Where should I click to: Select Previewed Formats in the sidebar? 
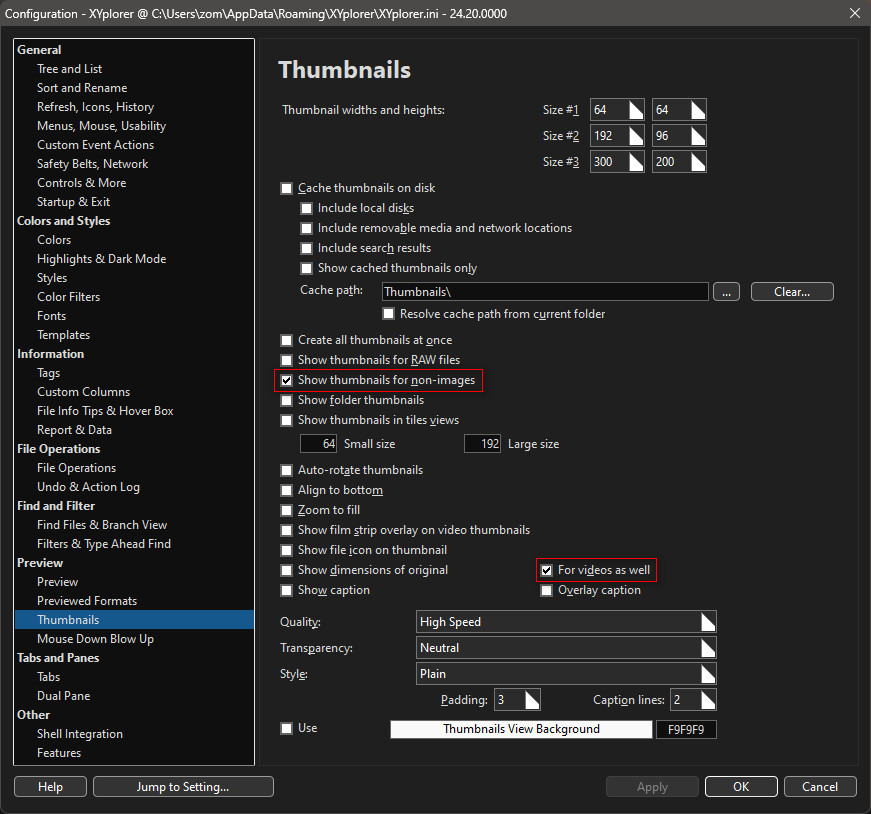point(87,601)
